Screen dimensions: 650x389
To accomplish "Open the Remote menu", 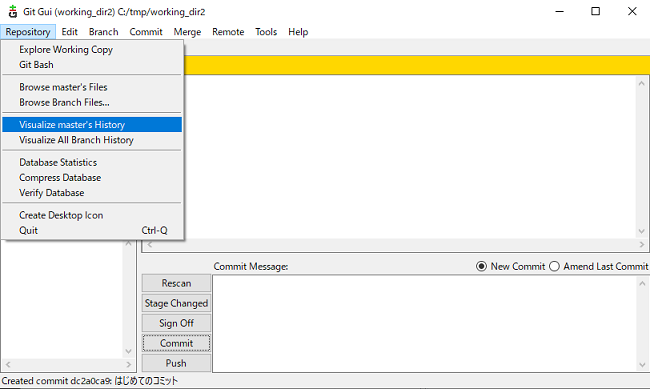I will [228, 32].
